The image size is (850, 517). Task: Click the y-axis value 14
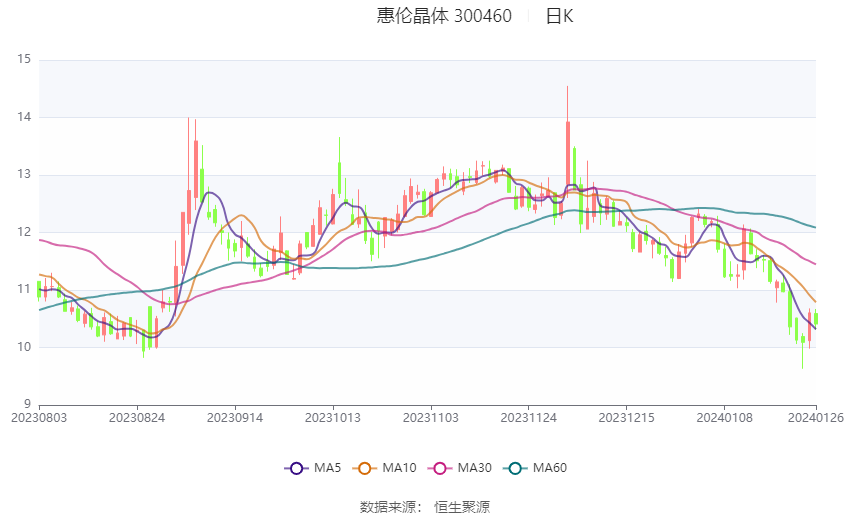click(24, 117)
